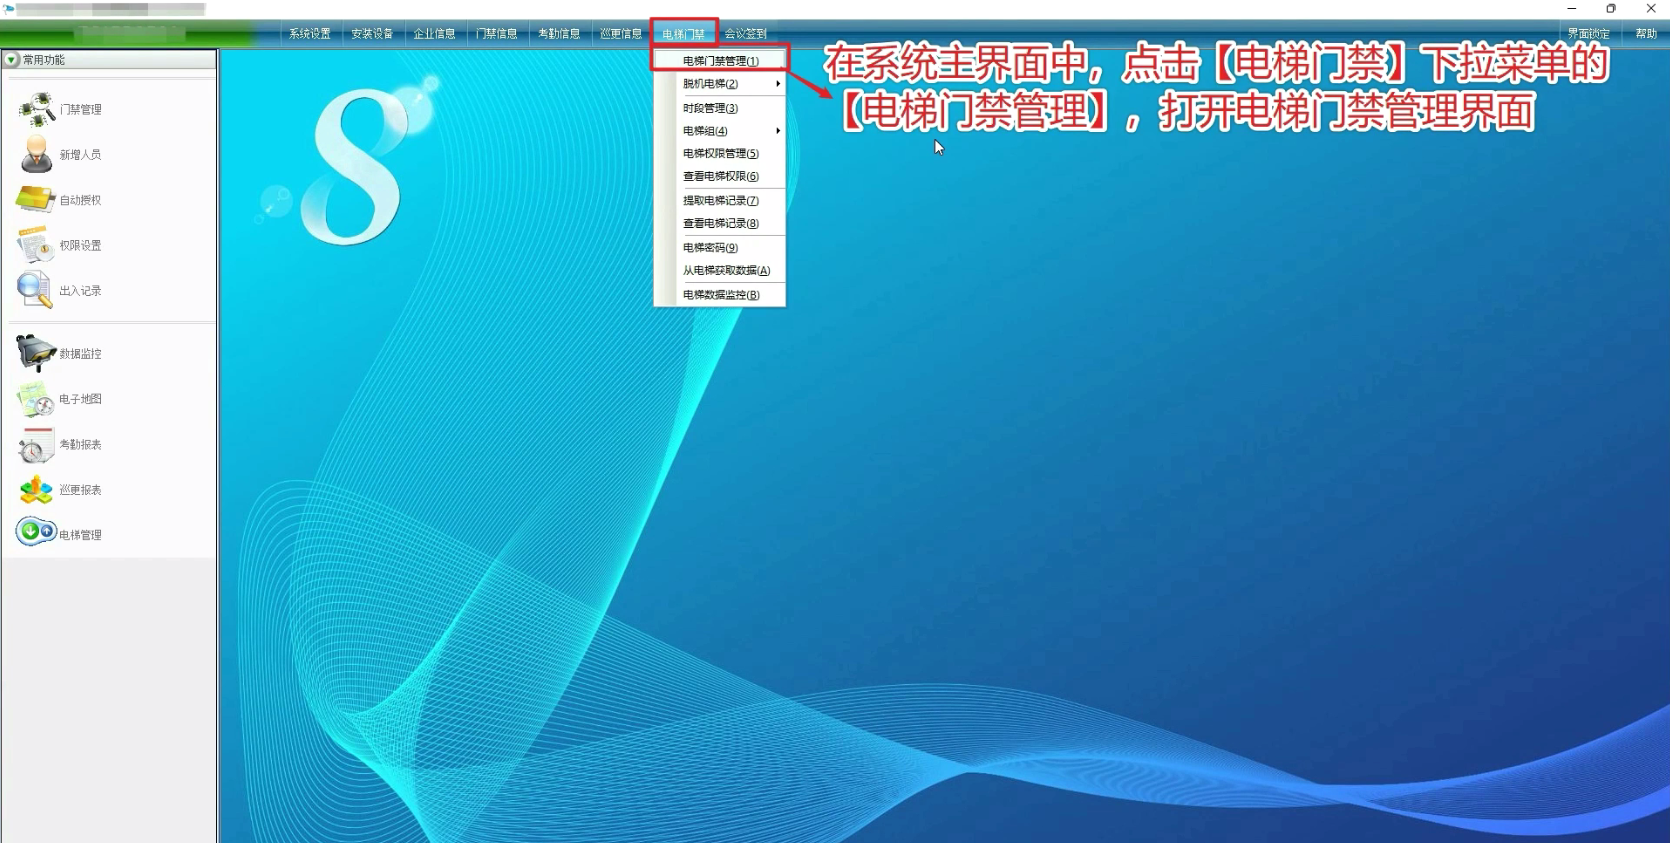1670x843 pixels.
Task: Open the 帮助 menu button
Action: (1646, 34)
